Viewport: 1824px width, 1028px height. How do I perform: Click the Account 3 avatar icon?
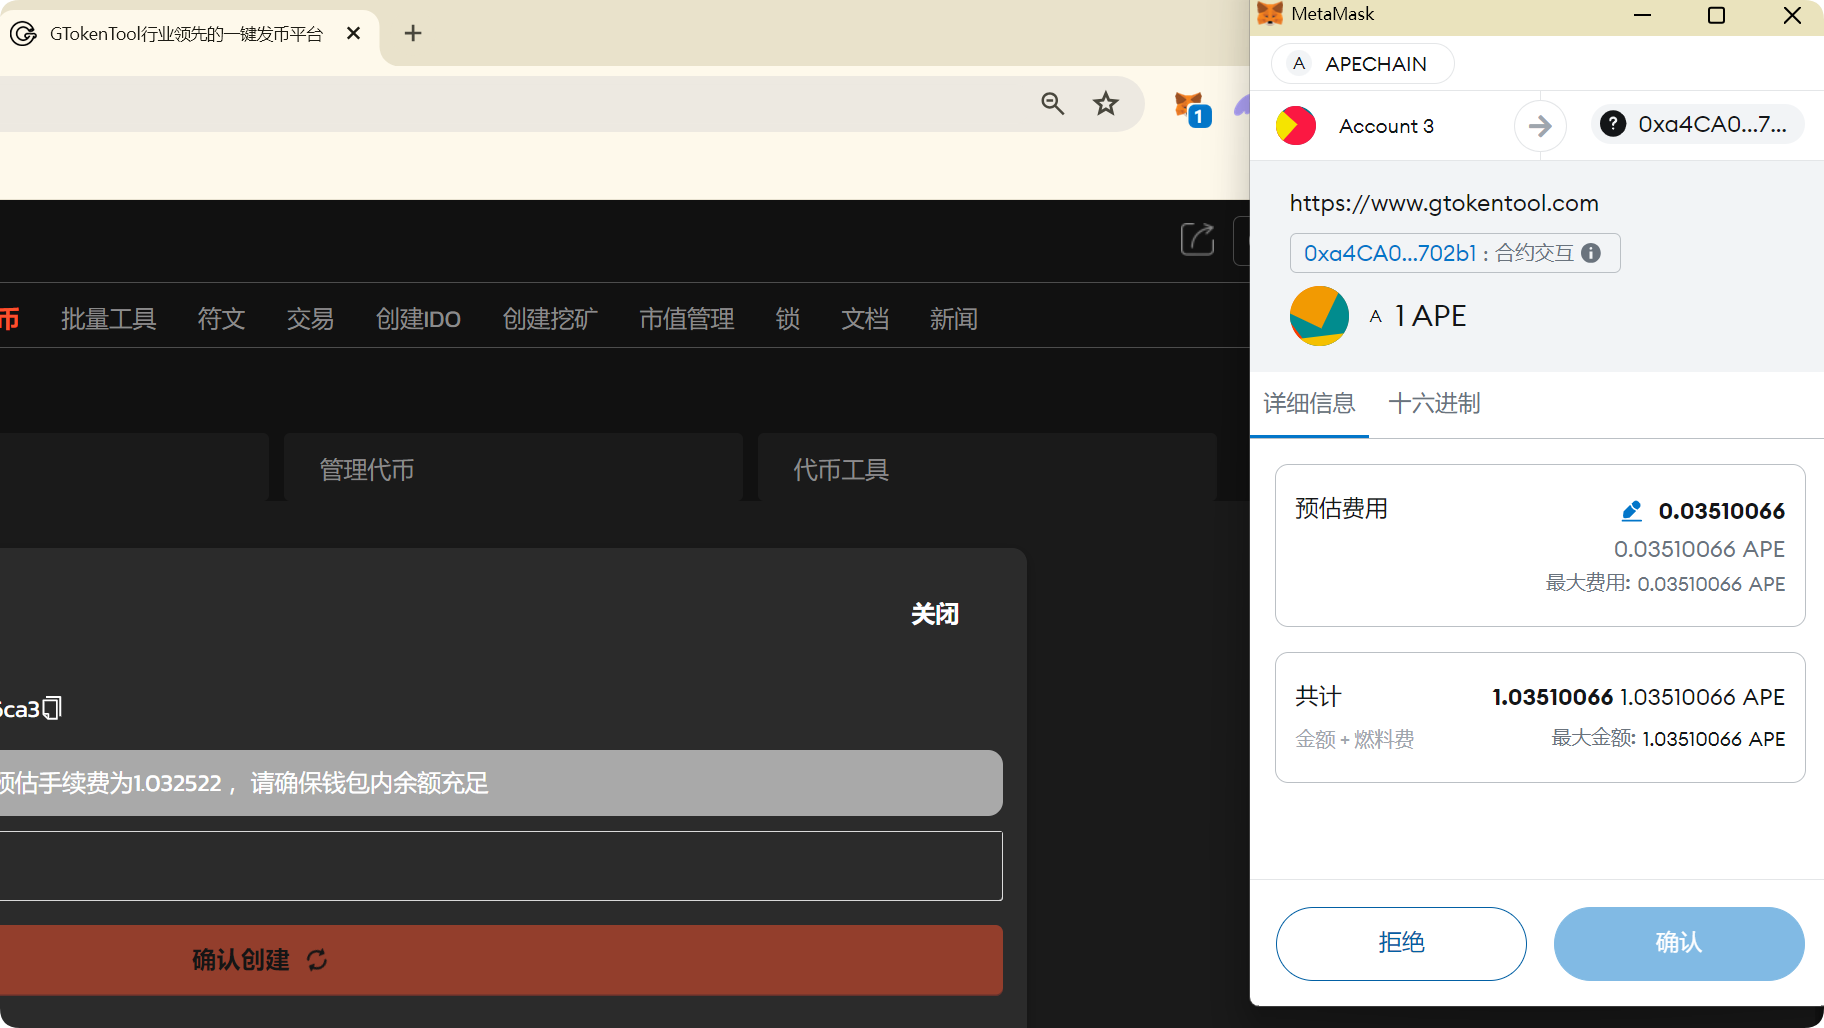[x=1296, y=126]
